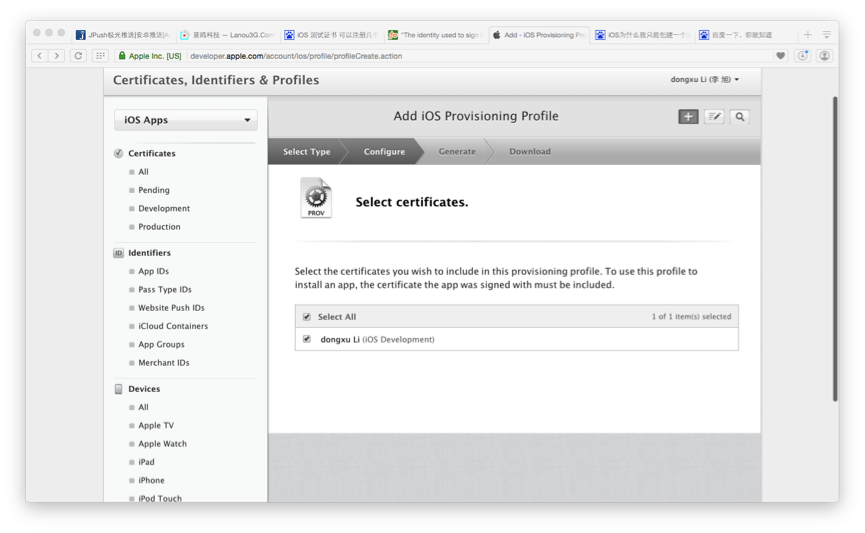
Task: Open Apple Watch devices
Action: tap(162, 444)
